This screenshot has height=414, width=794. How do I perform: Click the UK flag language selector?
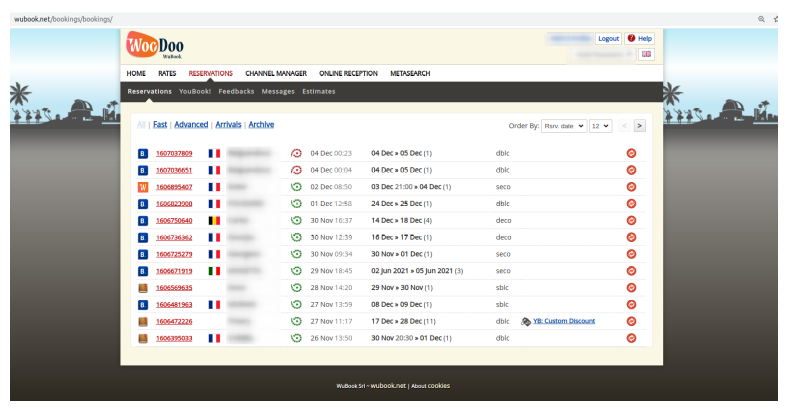coord(646,54)
